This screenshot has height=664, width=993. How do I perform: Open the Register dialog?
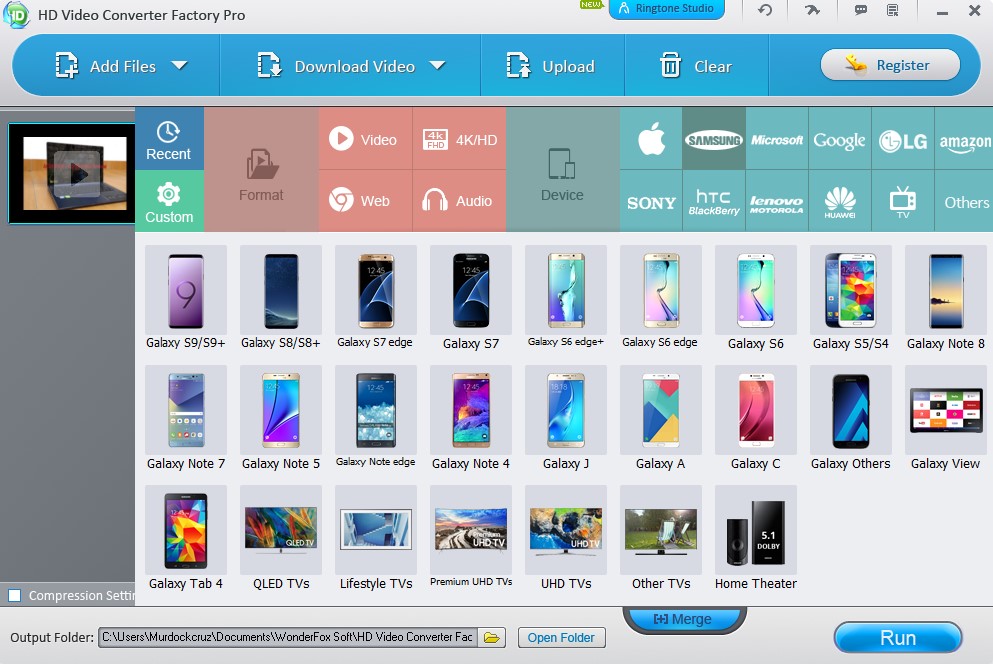tap(890, 65)
